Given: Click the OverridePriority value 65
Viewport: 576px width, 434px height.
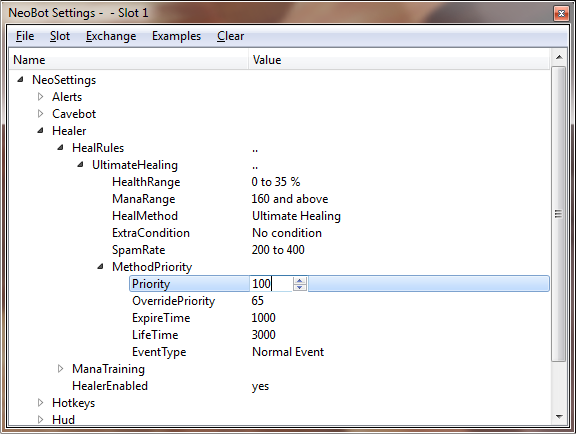Looking at the screenshot, I should click(x=258, y=301).
